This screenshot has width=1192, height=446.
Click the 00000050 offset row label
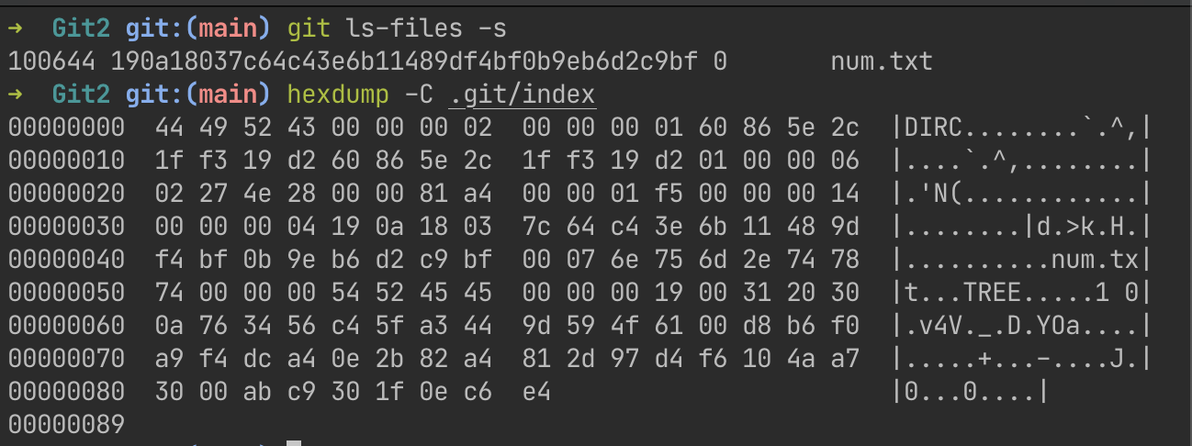[x=66, y=293]
